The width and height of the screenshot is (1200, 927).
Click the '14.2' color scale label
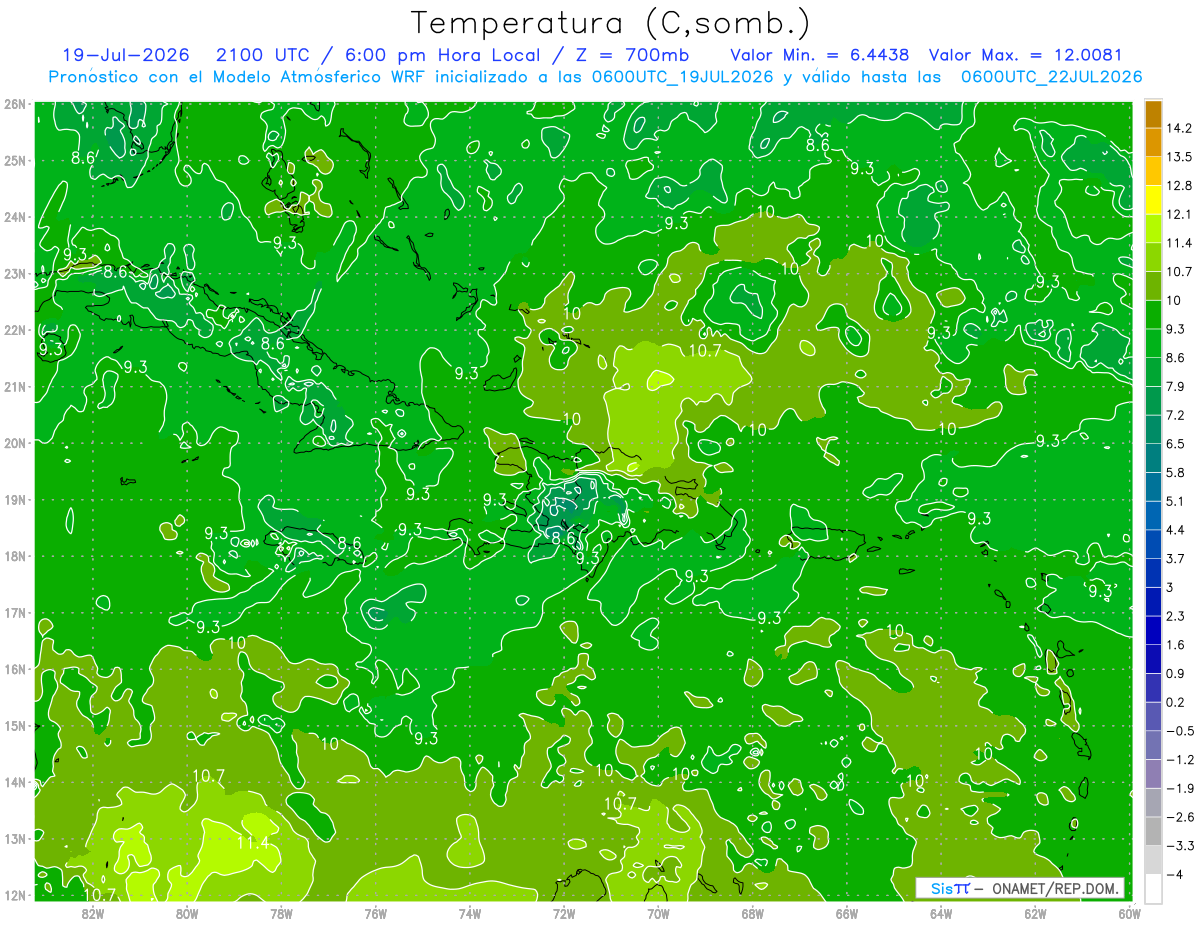pyautogui.click(x=1179, y=128)
